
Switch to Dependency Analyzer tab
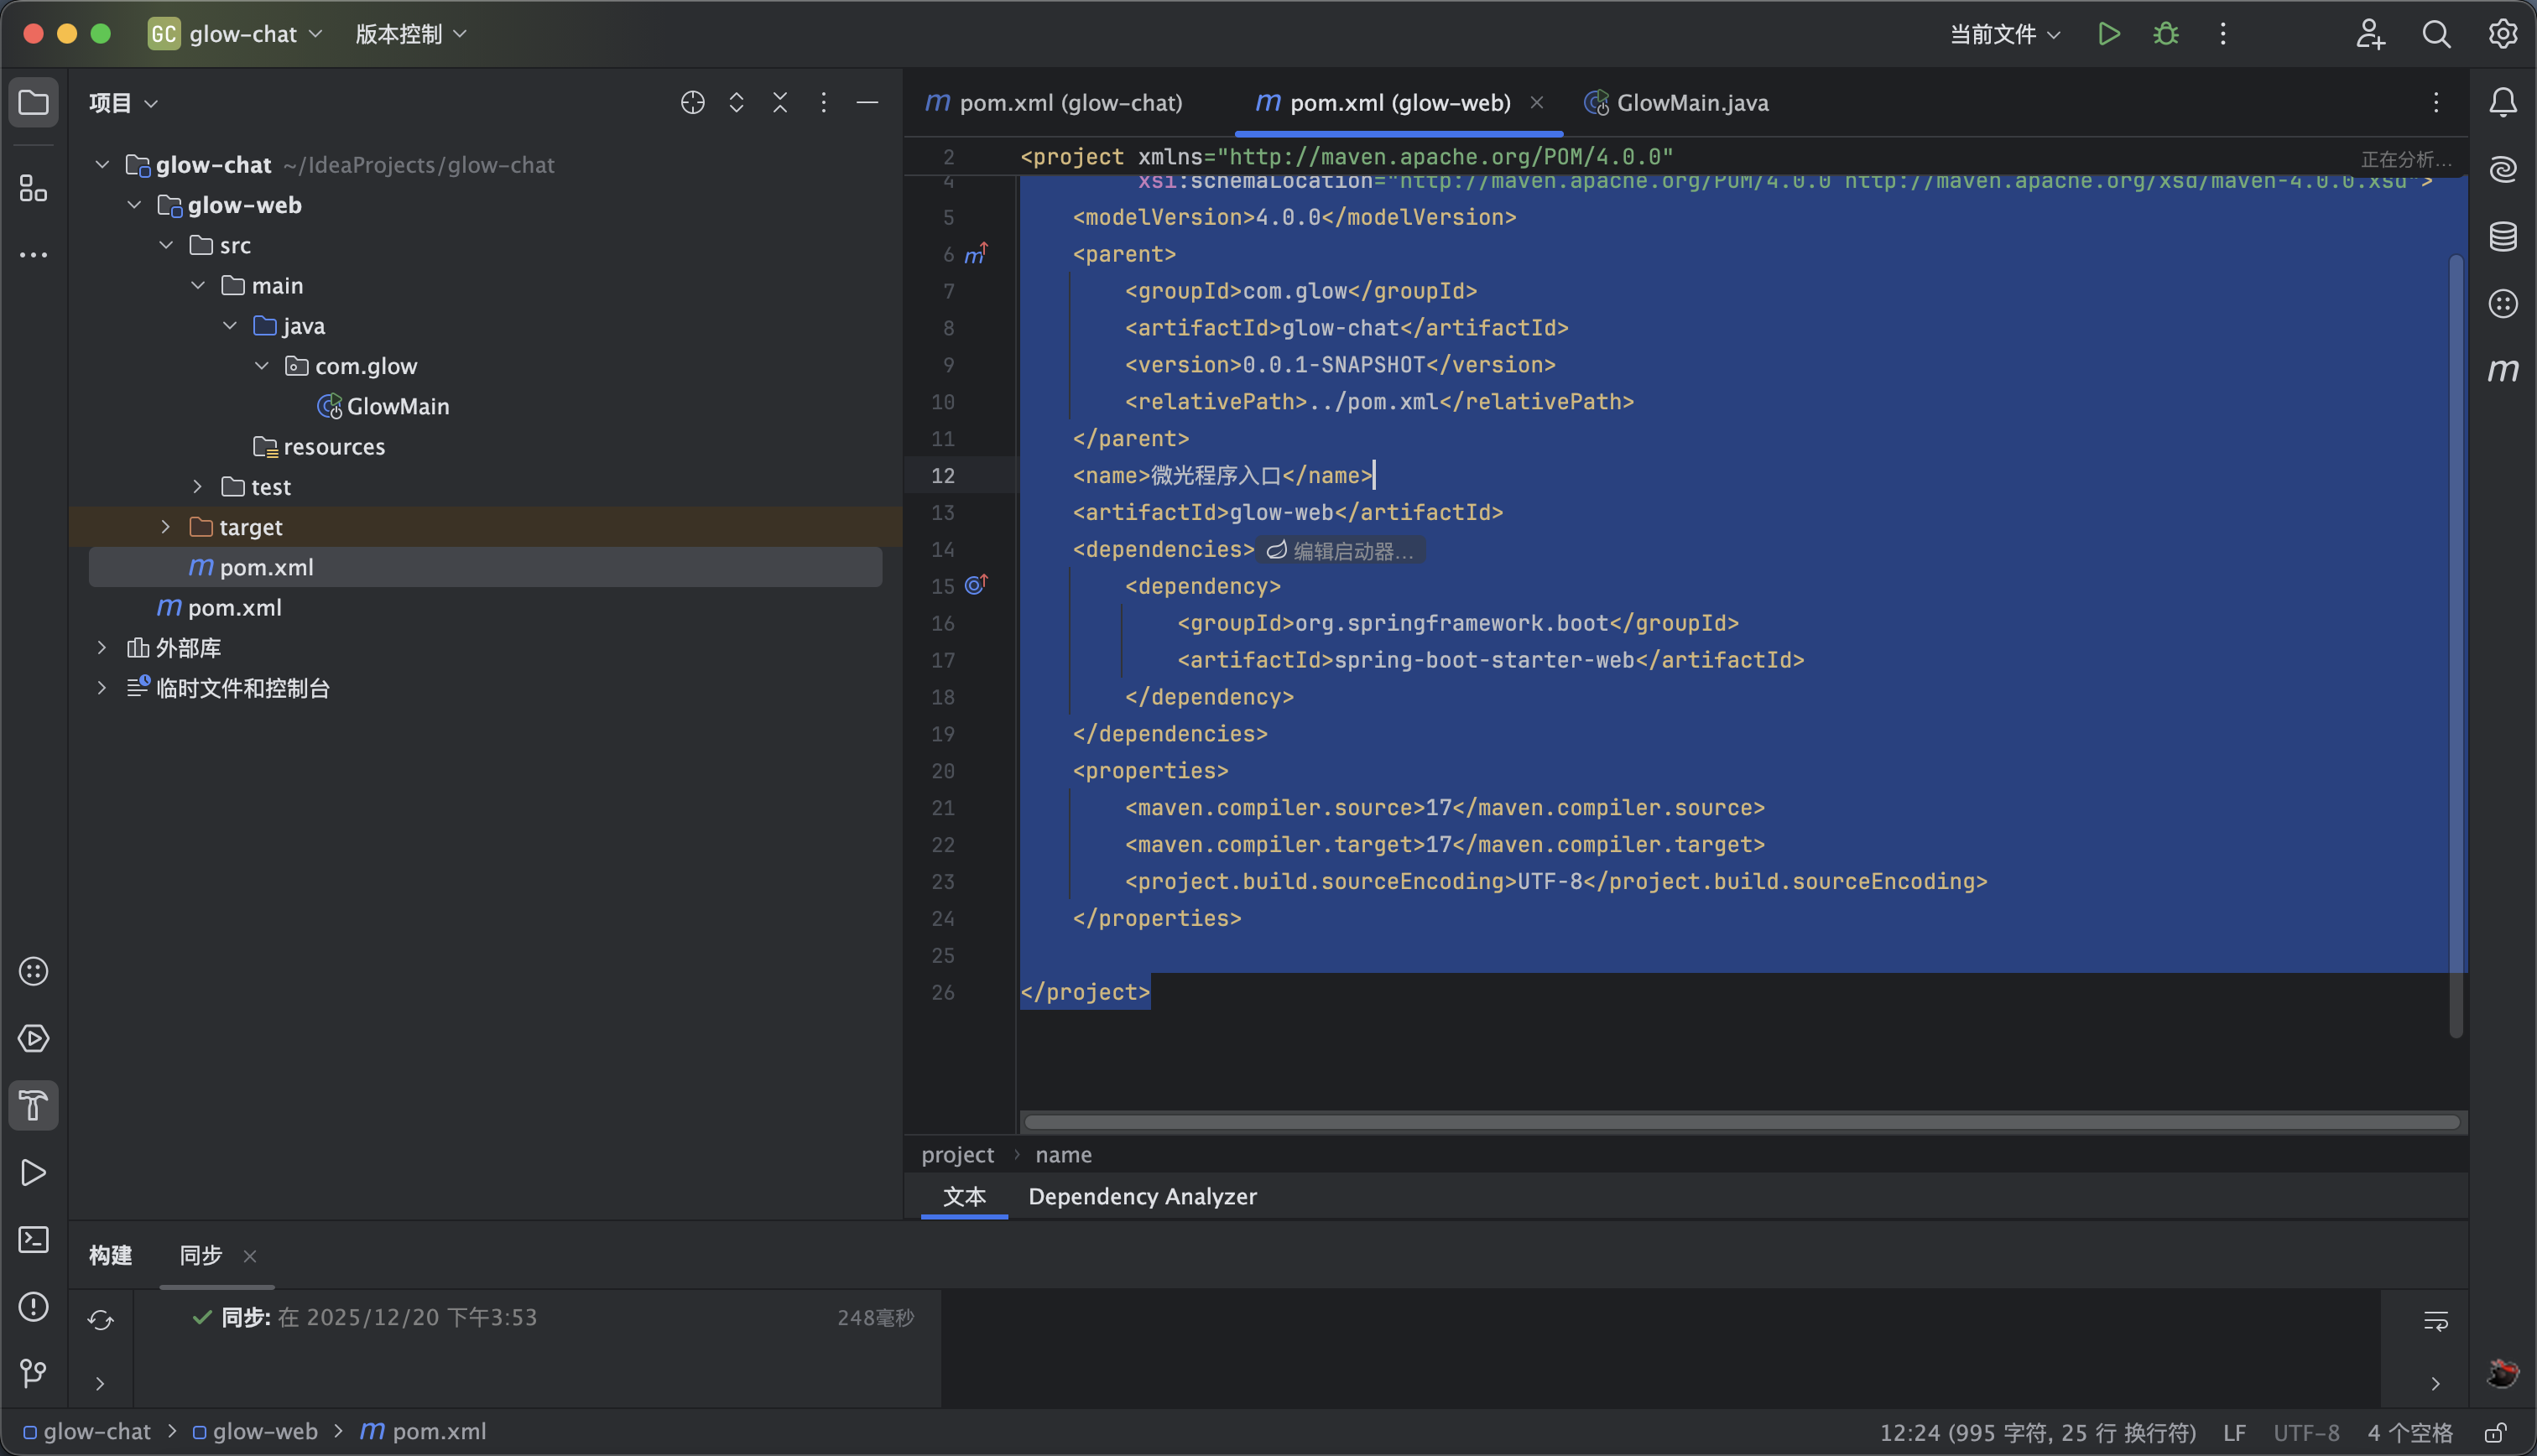1142,1196
